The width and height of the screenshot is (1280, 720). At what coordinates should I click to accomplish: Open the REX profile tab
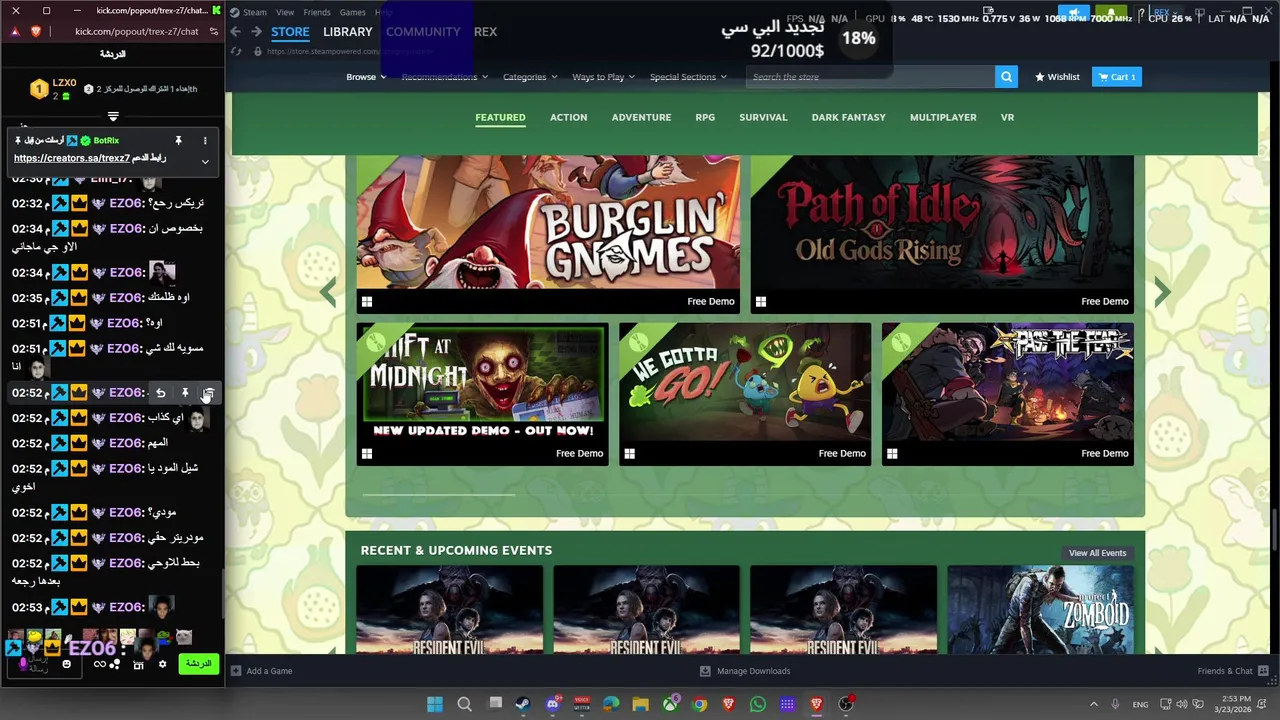(x=485, y=32)
